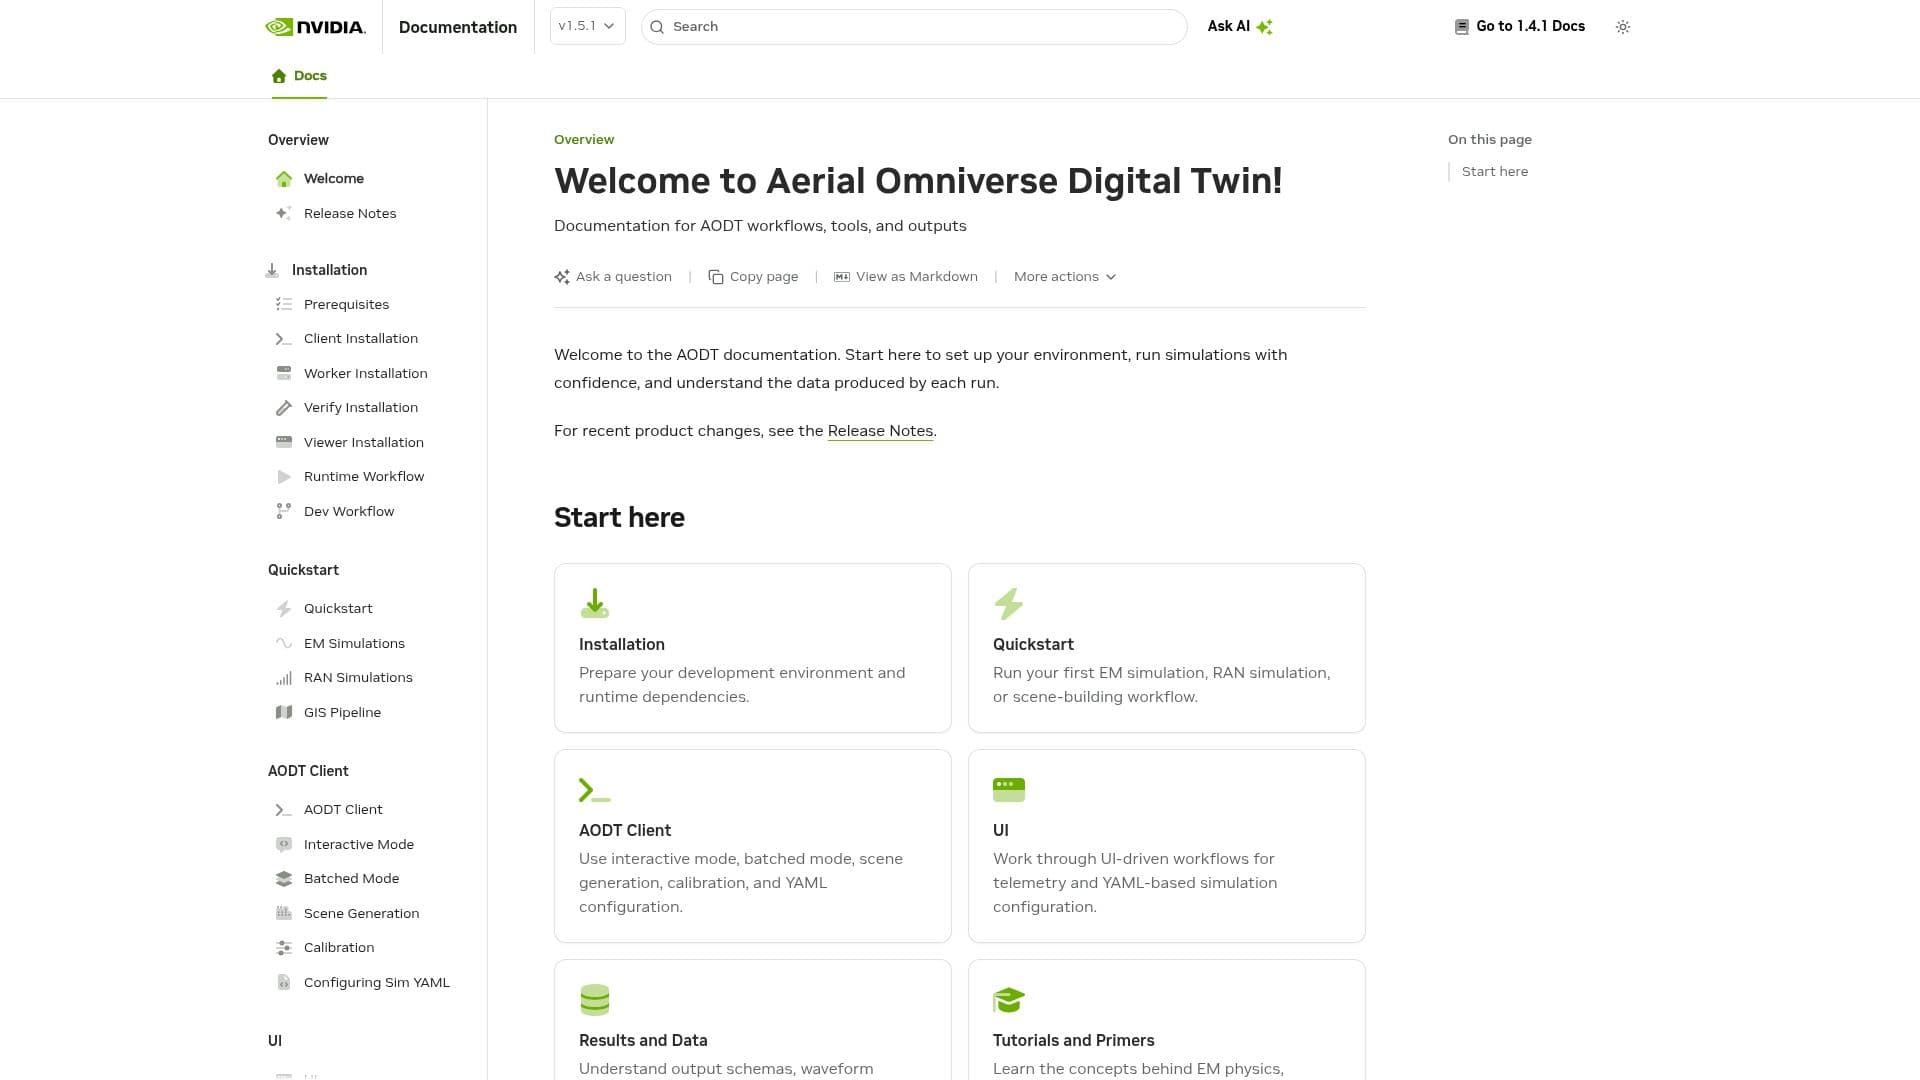
Task: Expand the More actions dropdown
Action: [x=1065, y=277]
